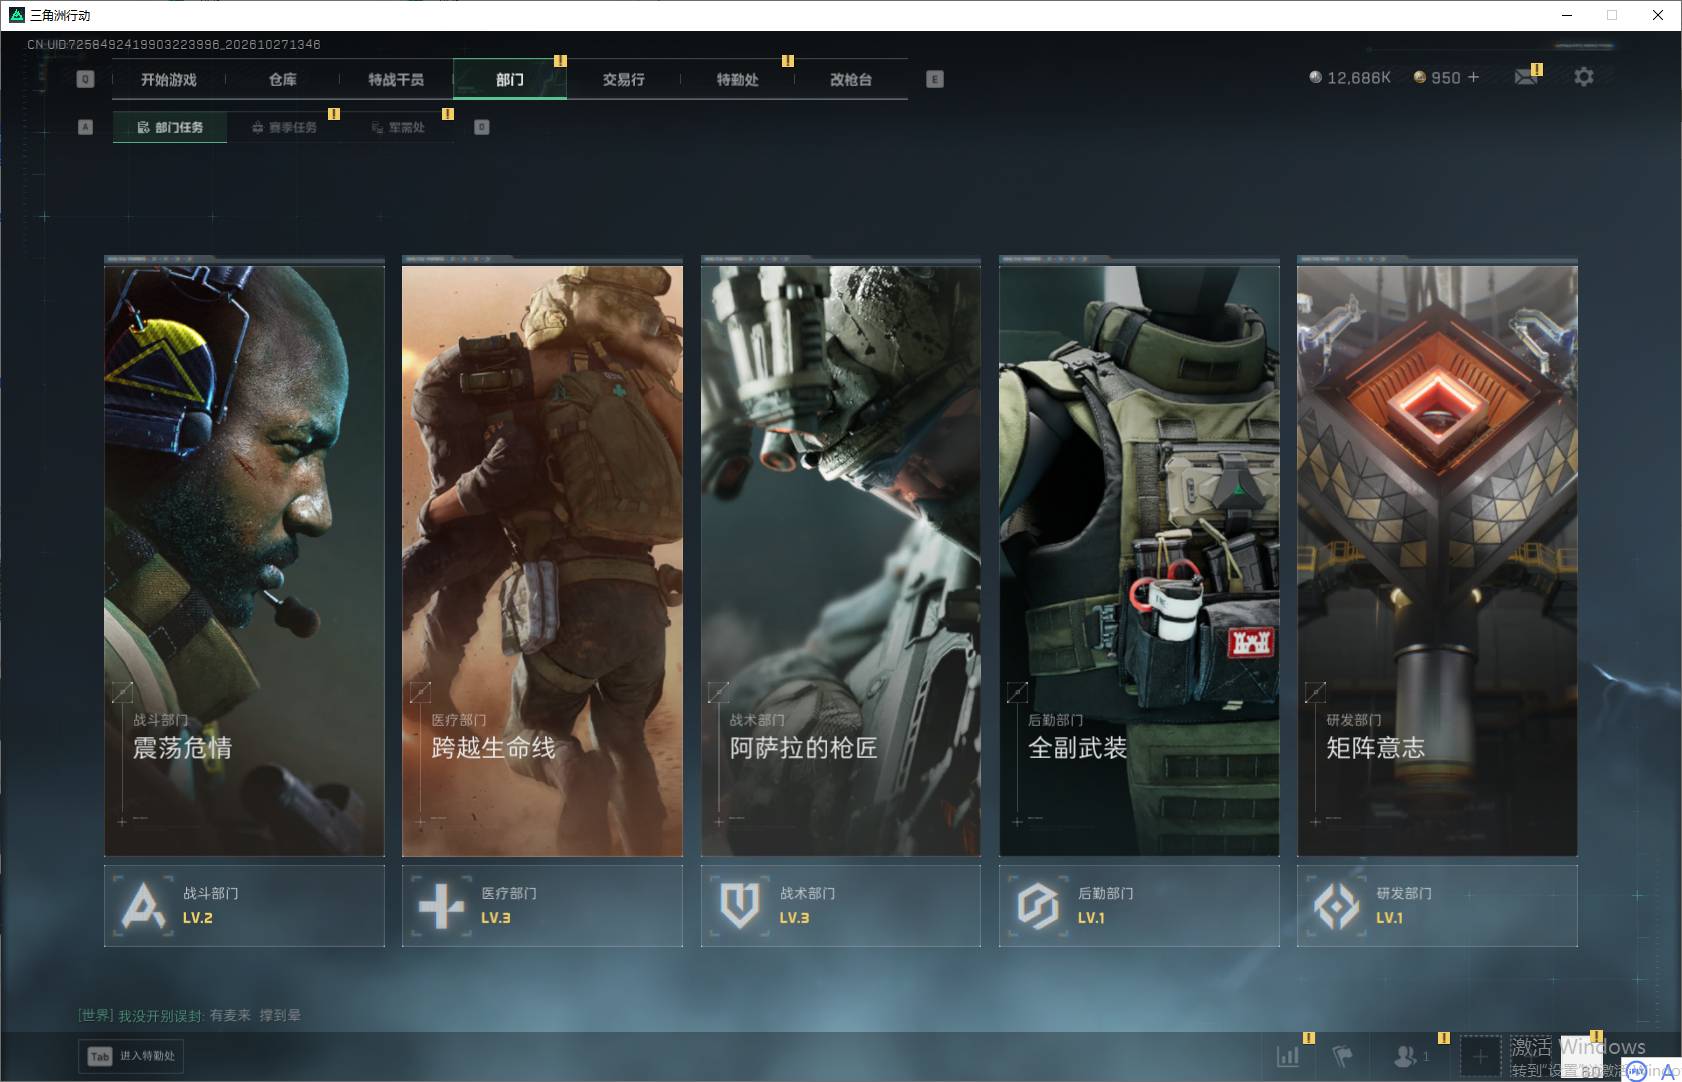The height and width of the screenshot is (1082, 1682).
Task: Go to the 特勤处 tab
Action: click(738, 79)
